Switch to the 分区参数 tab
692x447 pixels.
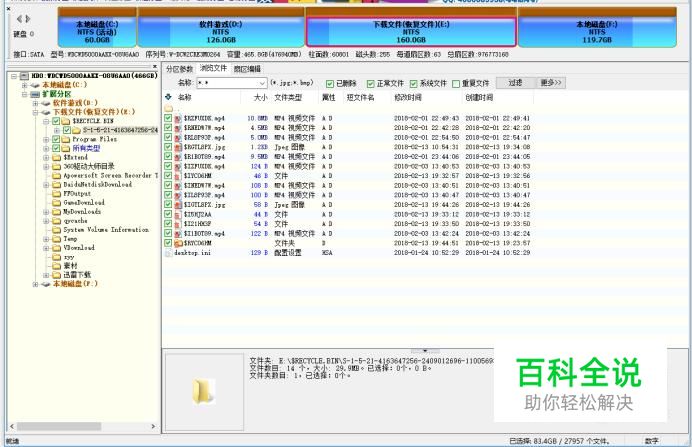tap(179, 69)
